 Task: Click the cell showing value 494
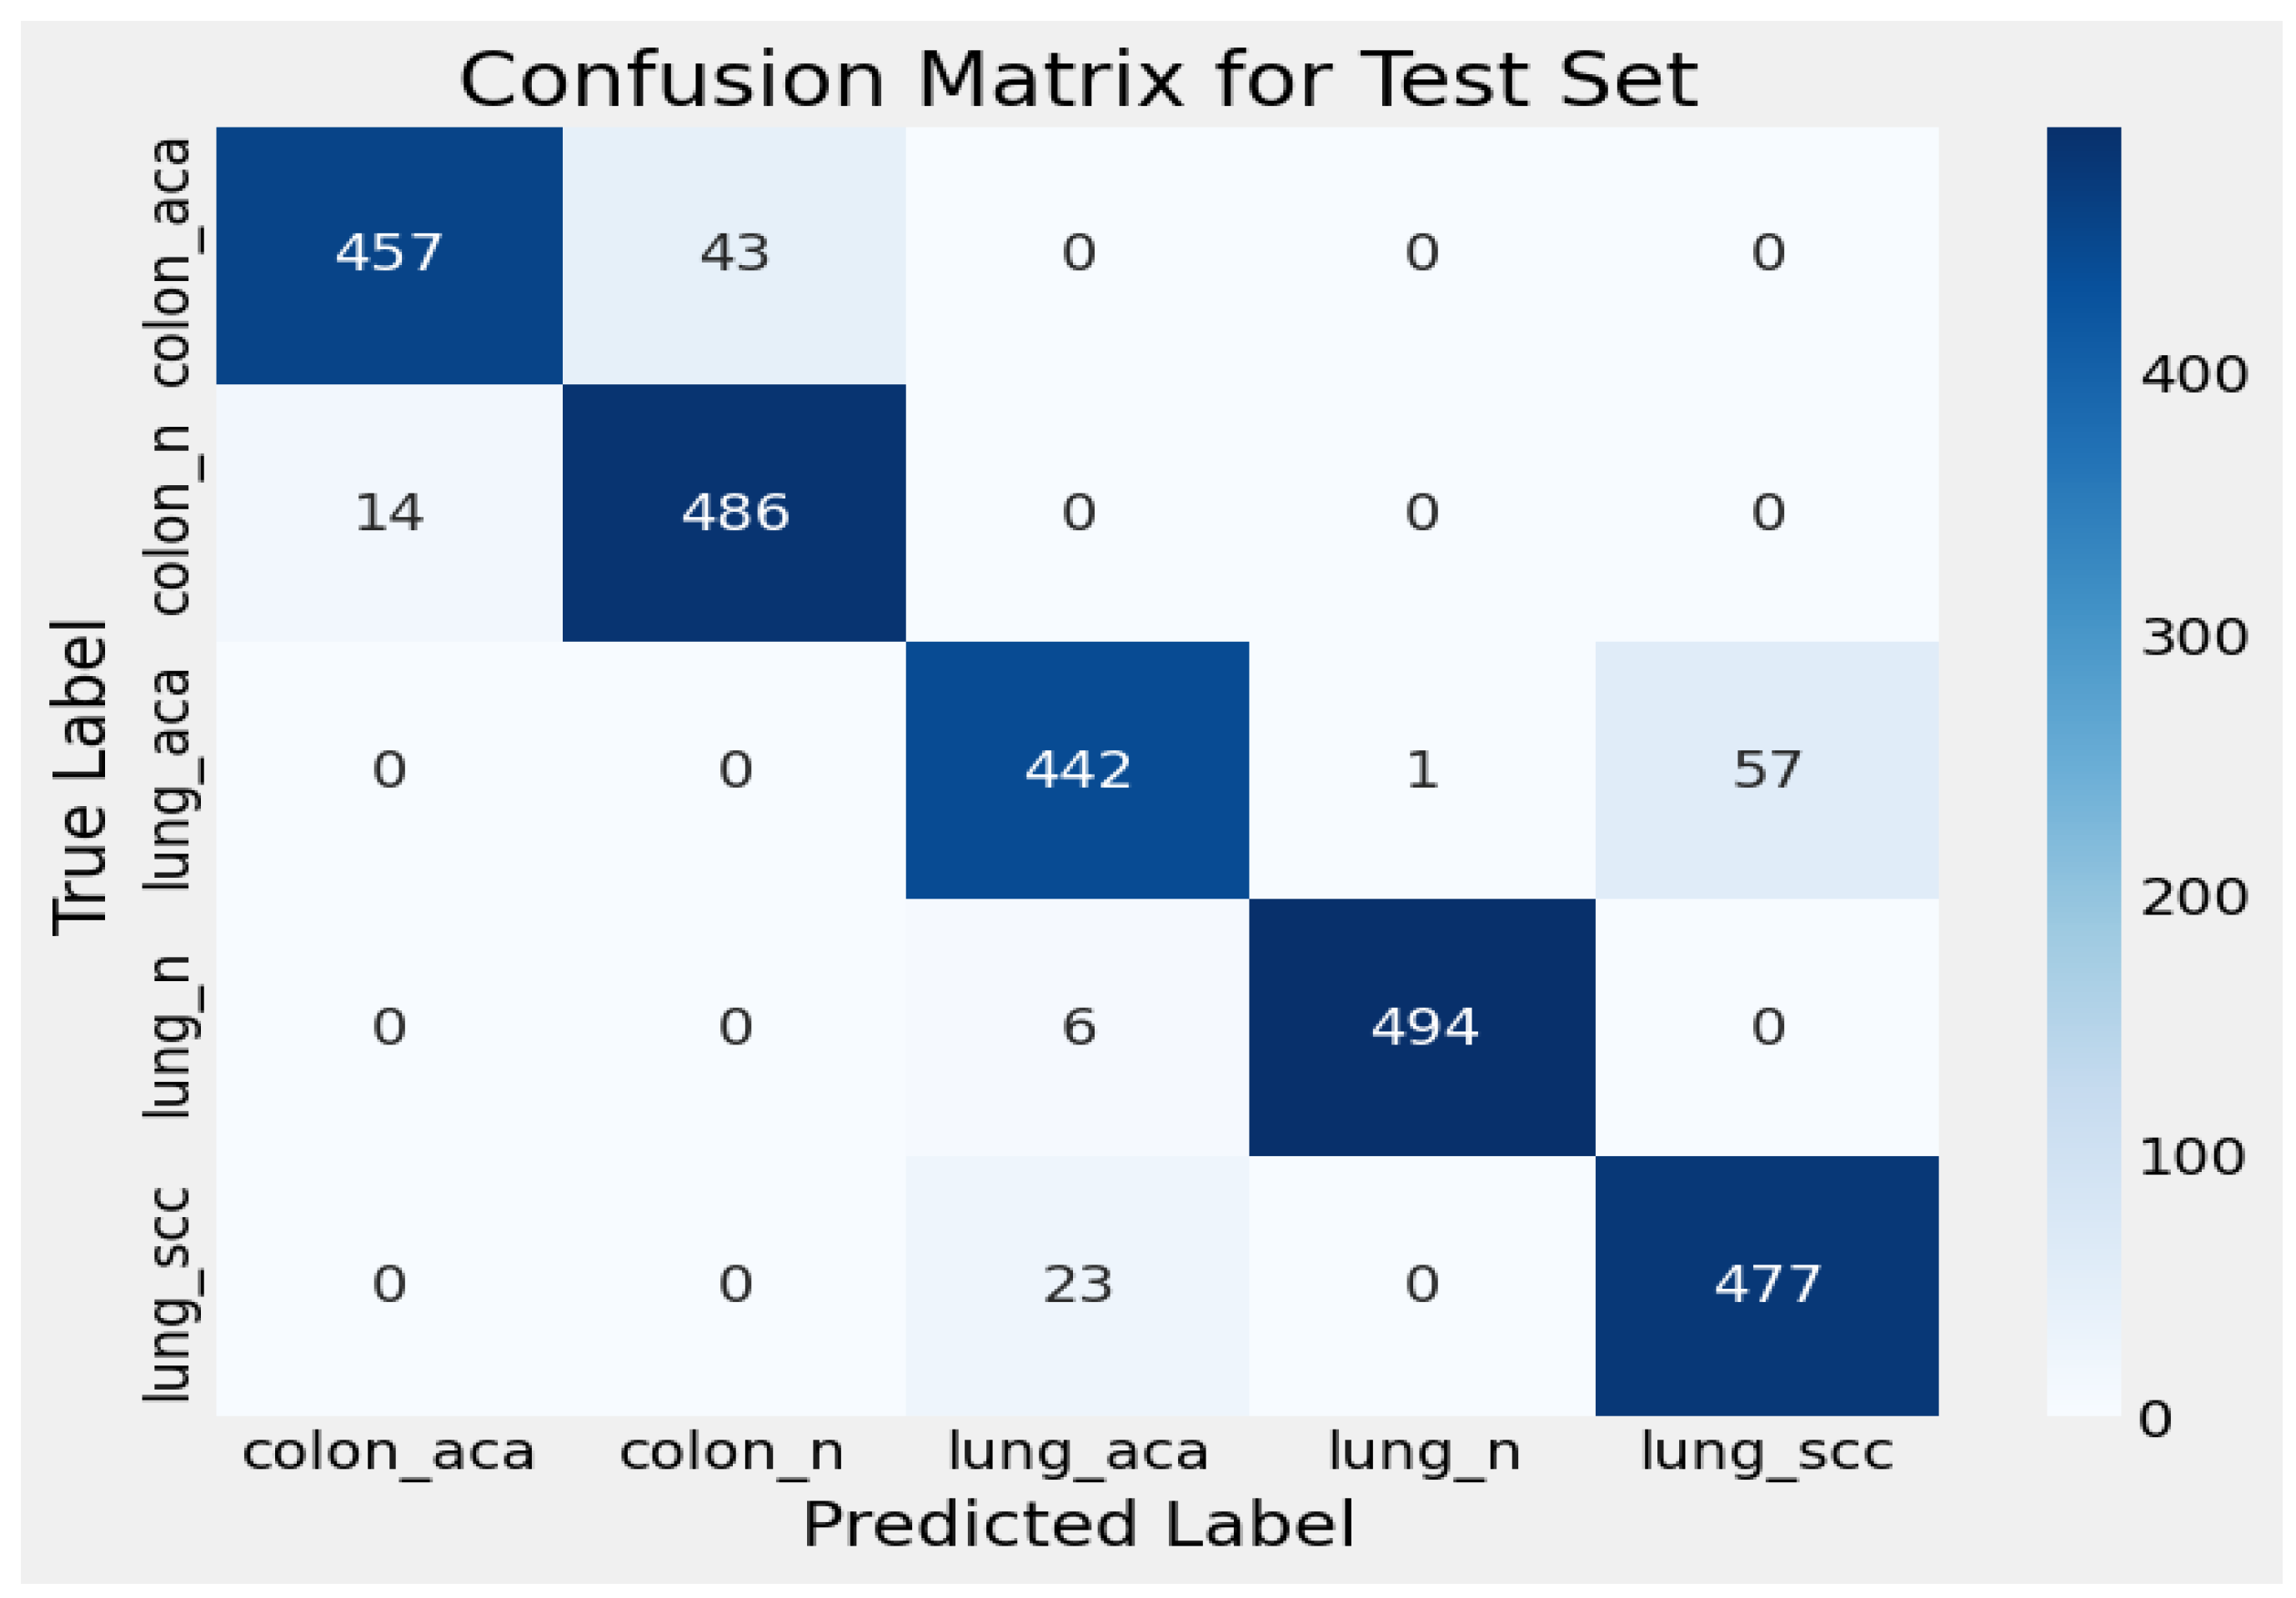coord(1423,1028)
